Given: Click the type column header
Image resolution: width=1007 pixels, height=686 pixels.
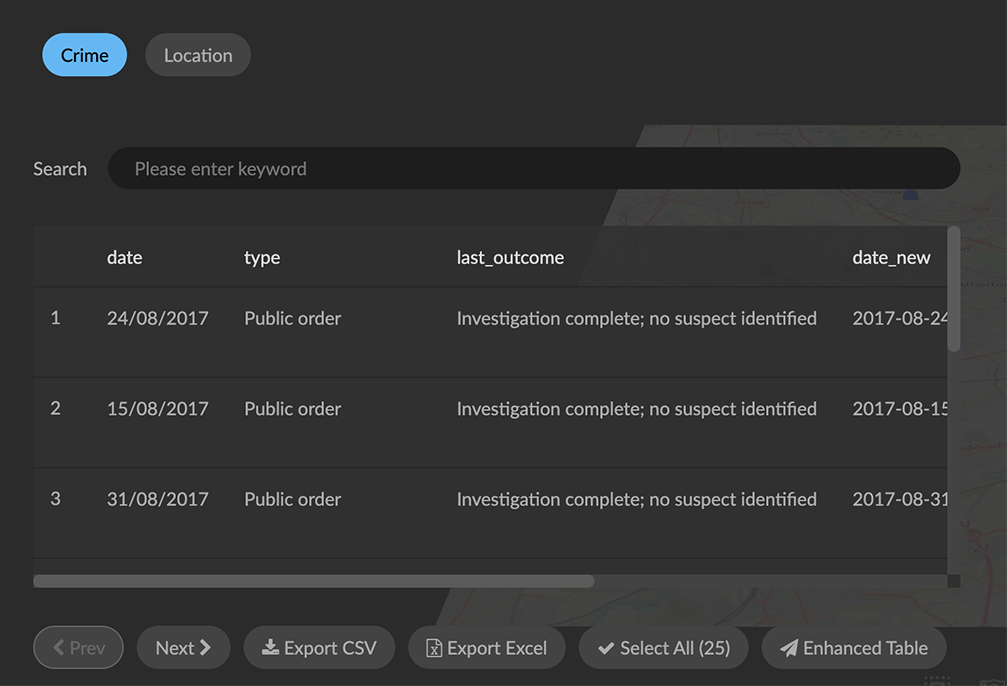Looking at the screenshot, I should point(262,257).
